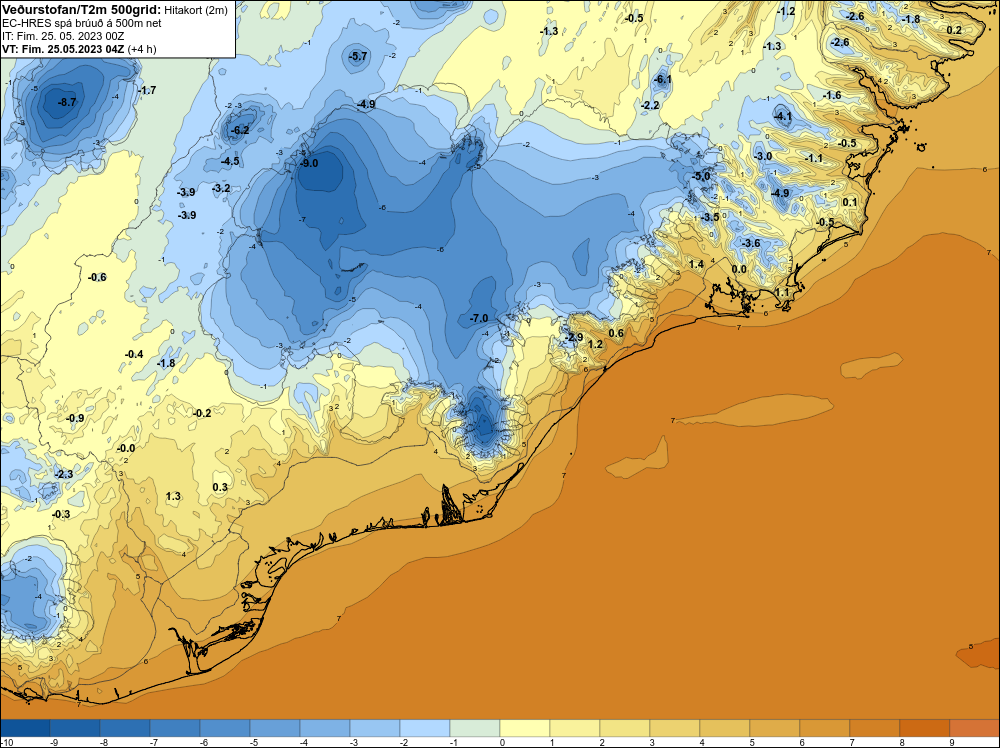Select legend swatch between 8 and 9

click(925, 728)
